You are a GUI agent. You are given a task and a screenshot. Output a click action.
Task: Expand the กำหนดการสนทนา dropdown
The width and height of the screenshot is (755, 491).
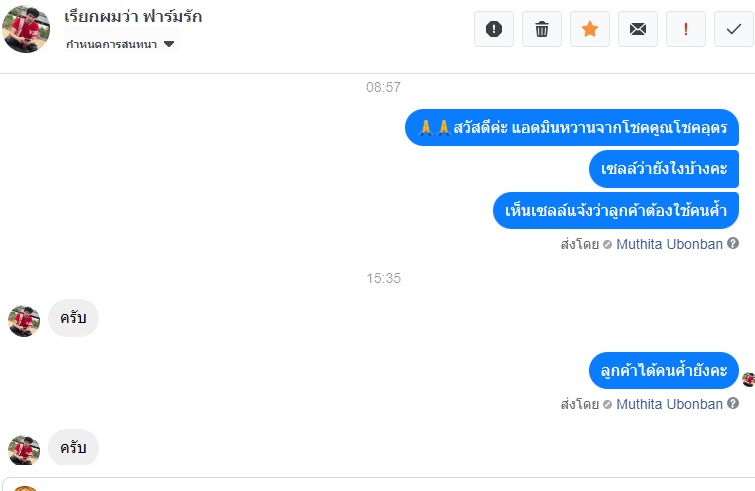pos(120,44)
